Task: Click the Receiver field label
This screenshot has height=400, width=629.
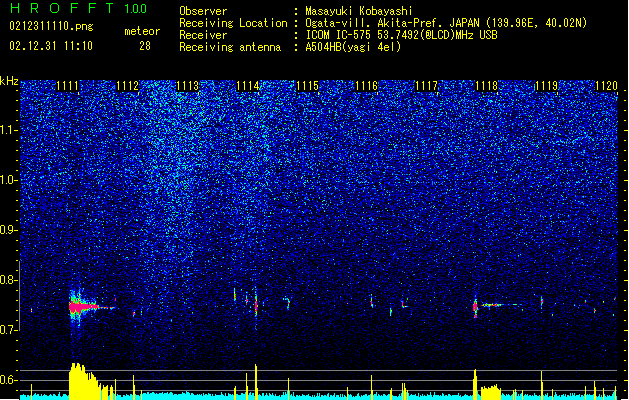Action: pyautogui.click(x=203, y=35)
